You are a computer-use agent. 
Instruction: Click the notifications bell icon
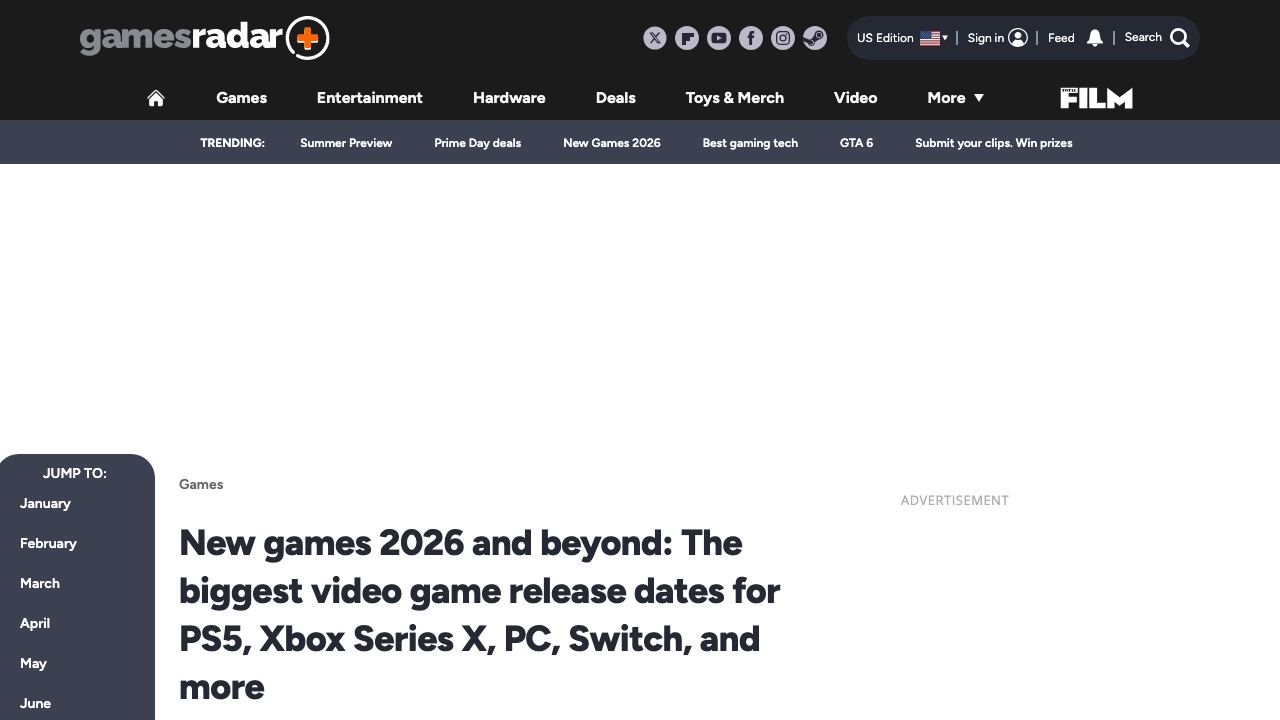[x=1095, y=38]
